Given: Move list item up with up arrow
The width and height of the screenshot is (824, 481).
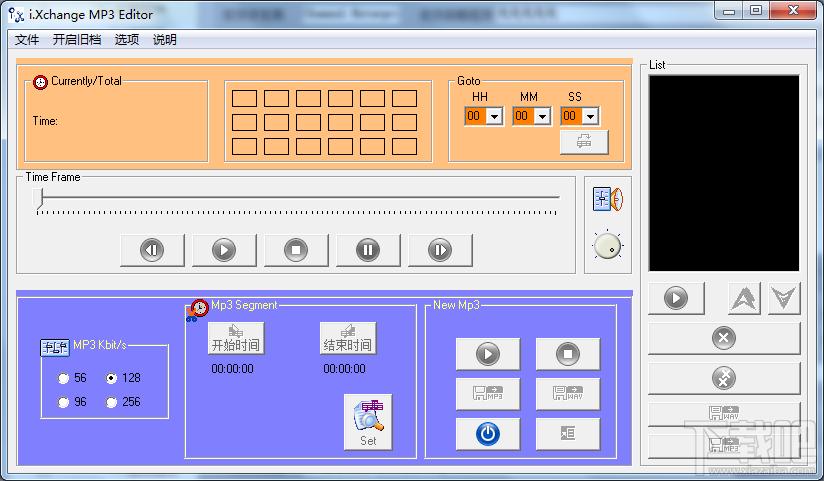Looking at the screenshot, I should point(744,298).
